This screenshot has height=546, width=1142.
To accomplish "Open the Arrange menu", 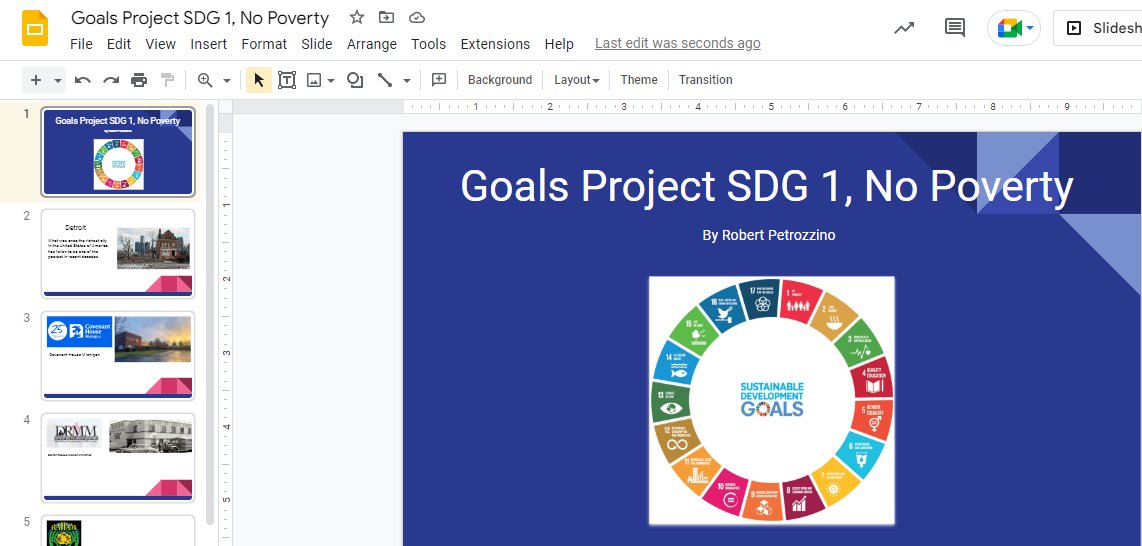I will [x=371, y=44].
